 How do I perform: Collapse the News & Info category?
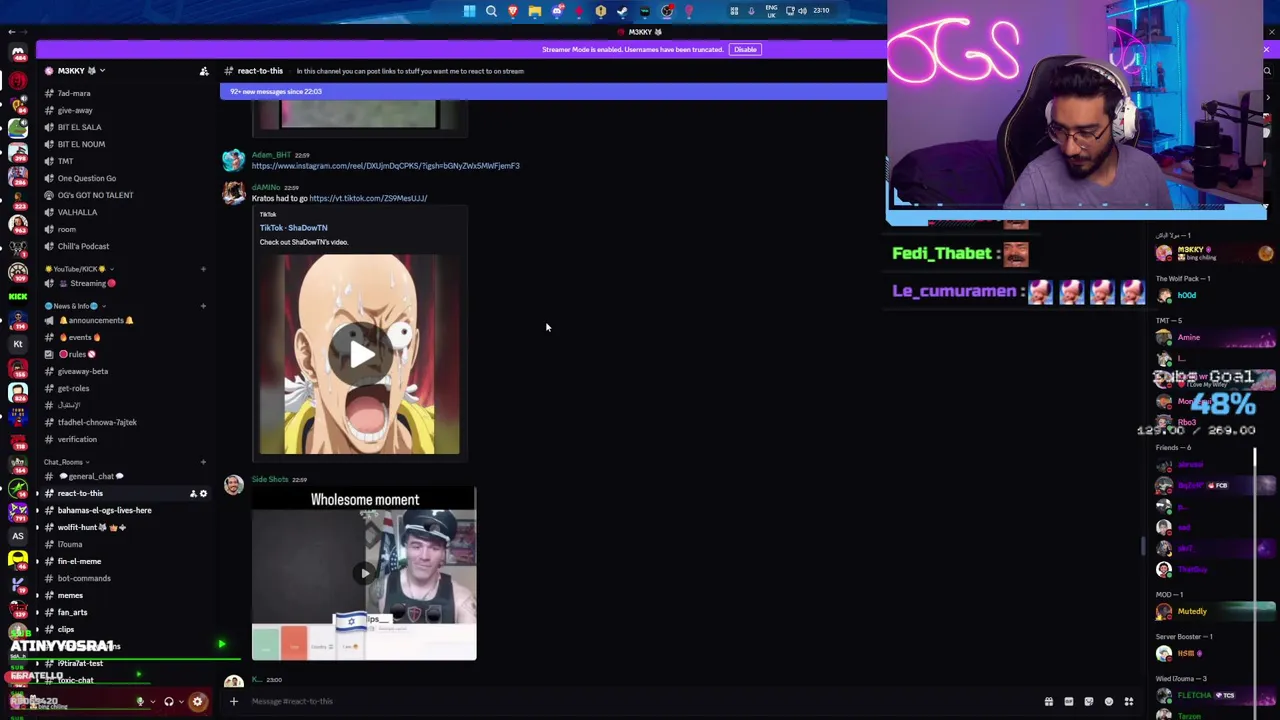73,306
